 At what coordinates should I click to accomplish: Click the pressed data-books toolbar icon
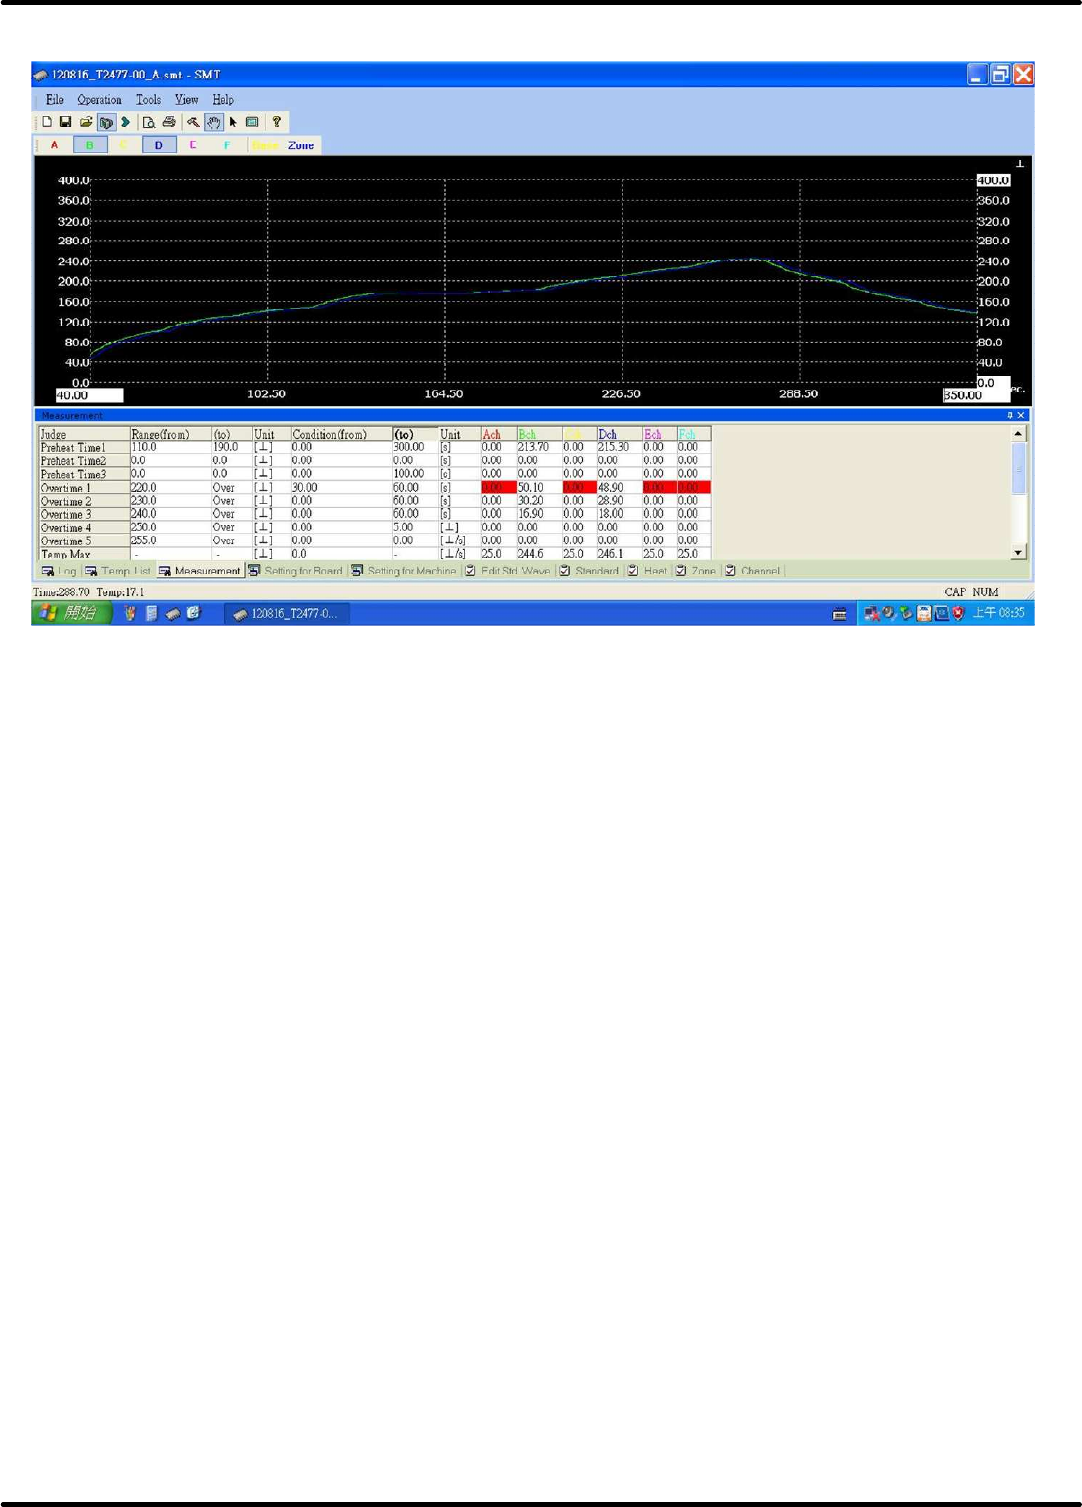pos(106,122)
